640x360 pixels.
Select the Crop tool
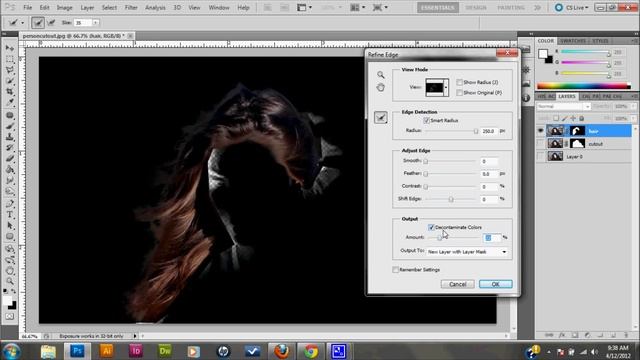point(10,92)
